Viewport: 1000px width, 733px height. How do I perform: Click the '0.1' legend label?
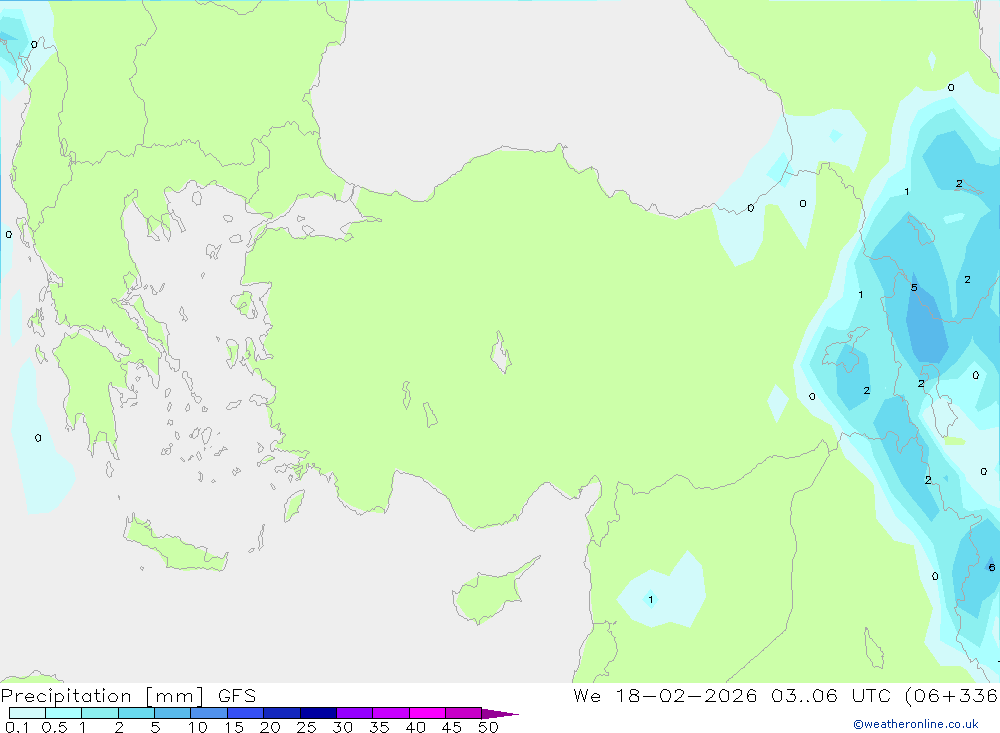pos(17,727)
